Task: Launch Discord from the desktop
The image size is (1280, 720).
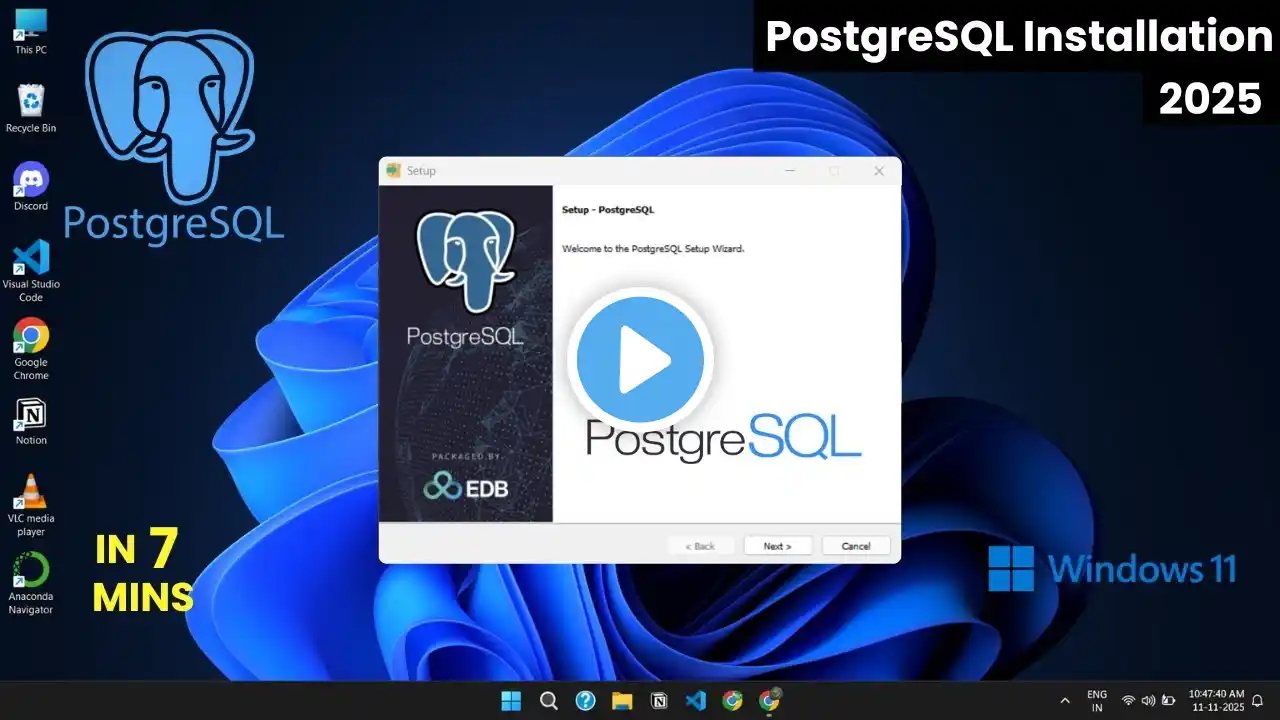Action: [x=31, y=187]
